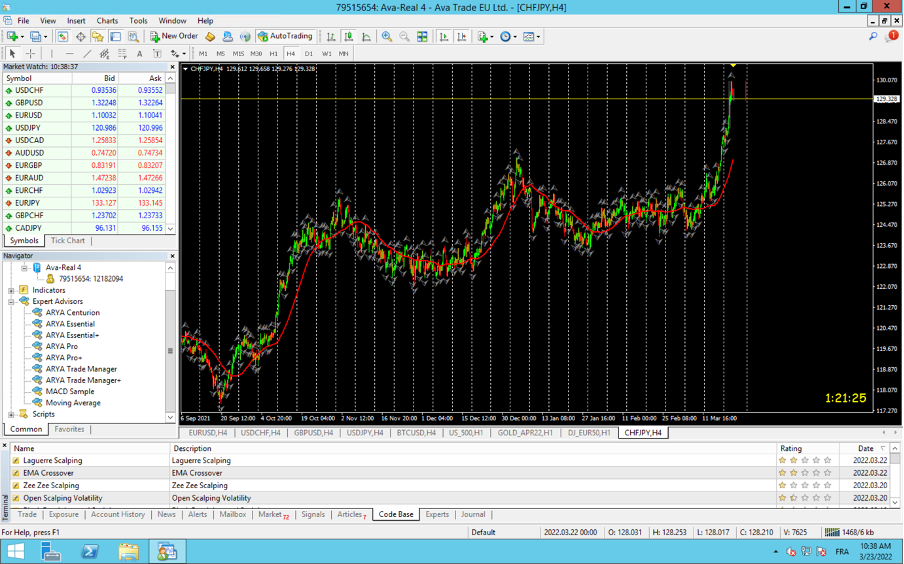Image resolution: width=904 pixels, height=564 pixels.
Task: Toggle the Navigator panel icon
Action: click(x=98, y=36)
